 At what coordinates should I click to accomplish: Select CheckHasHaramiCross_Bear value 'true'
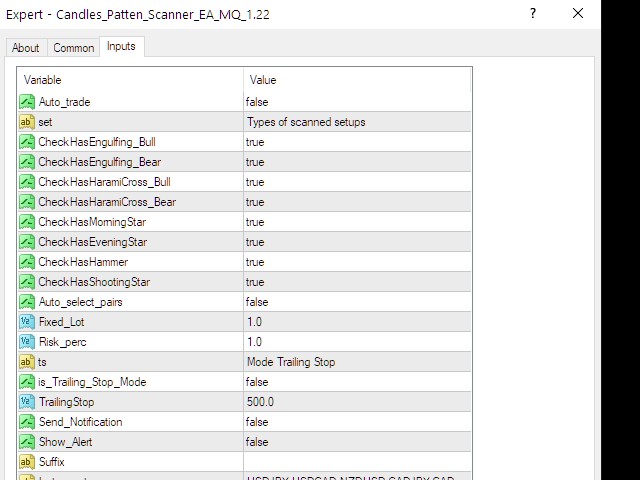[x=255, y=202]
